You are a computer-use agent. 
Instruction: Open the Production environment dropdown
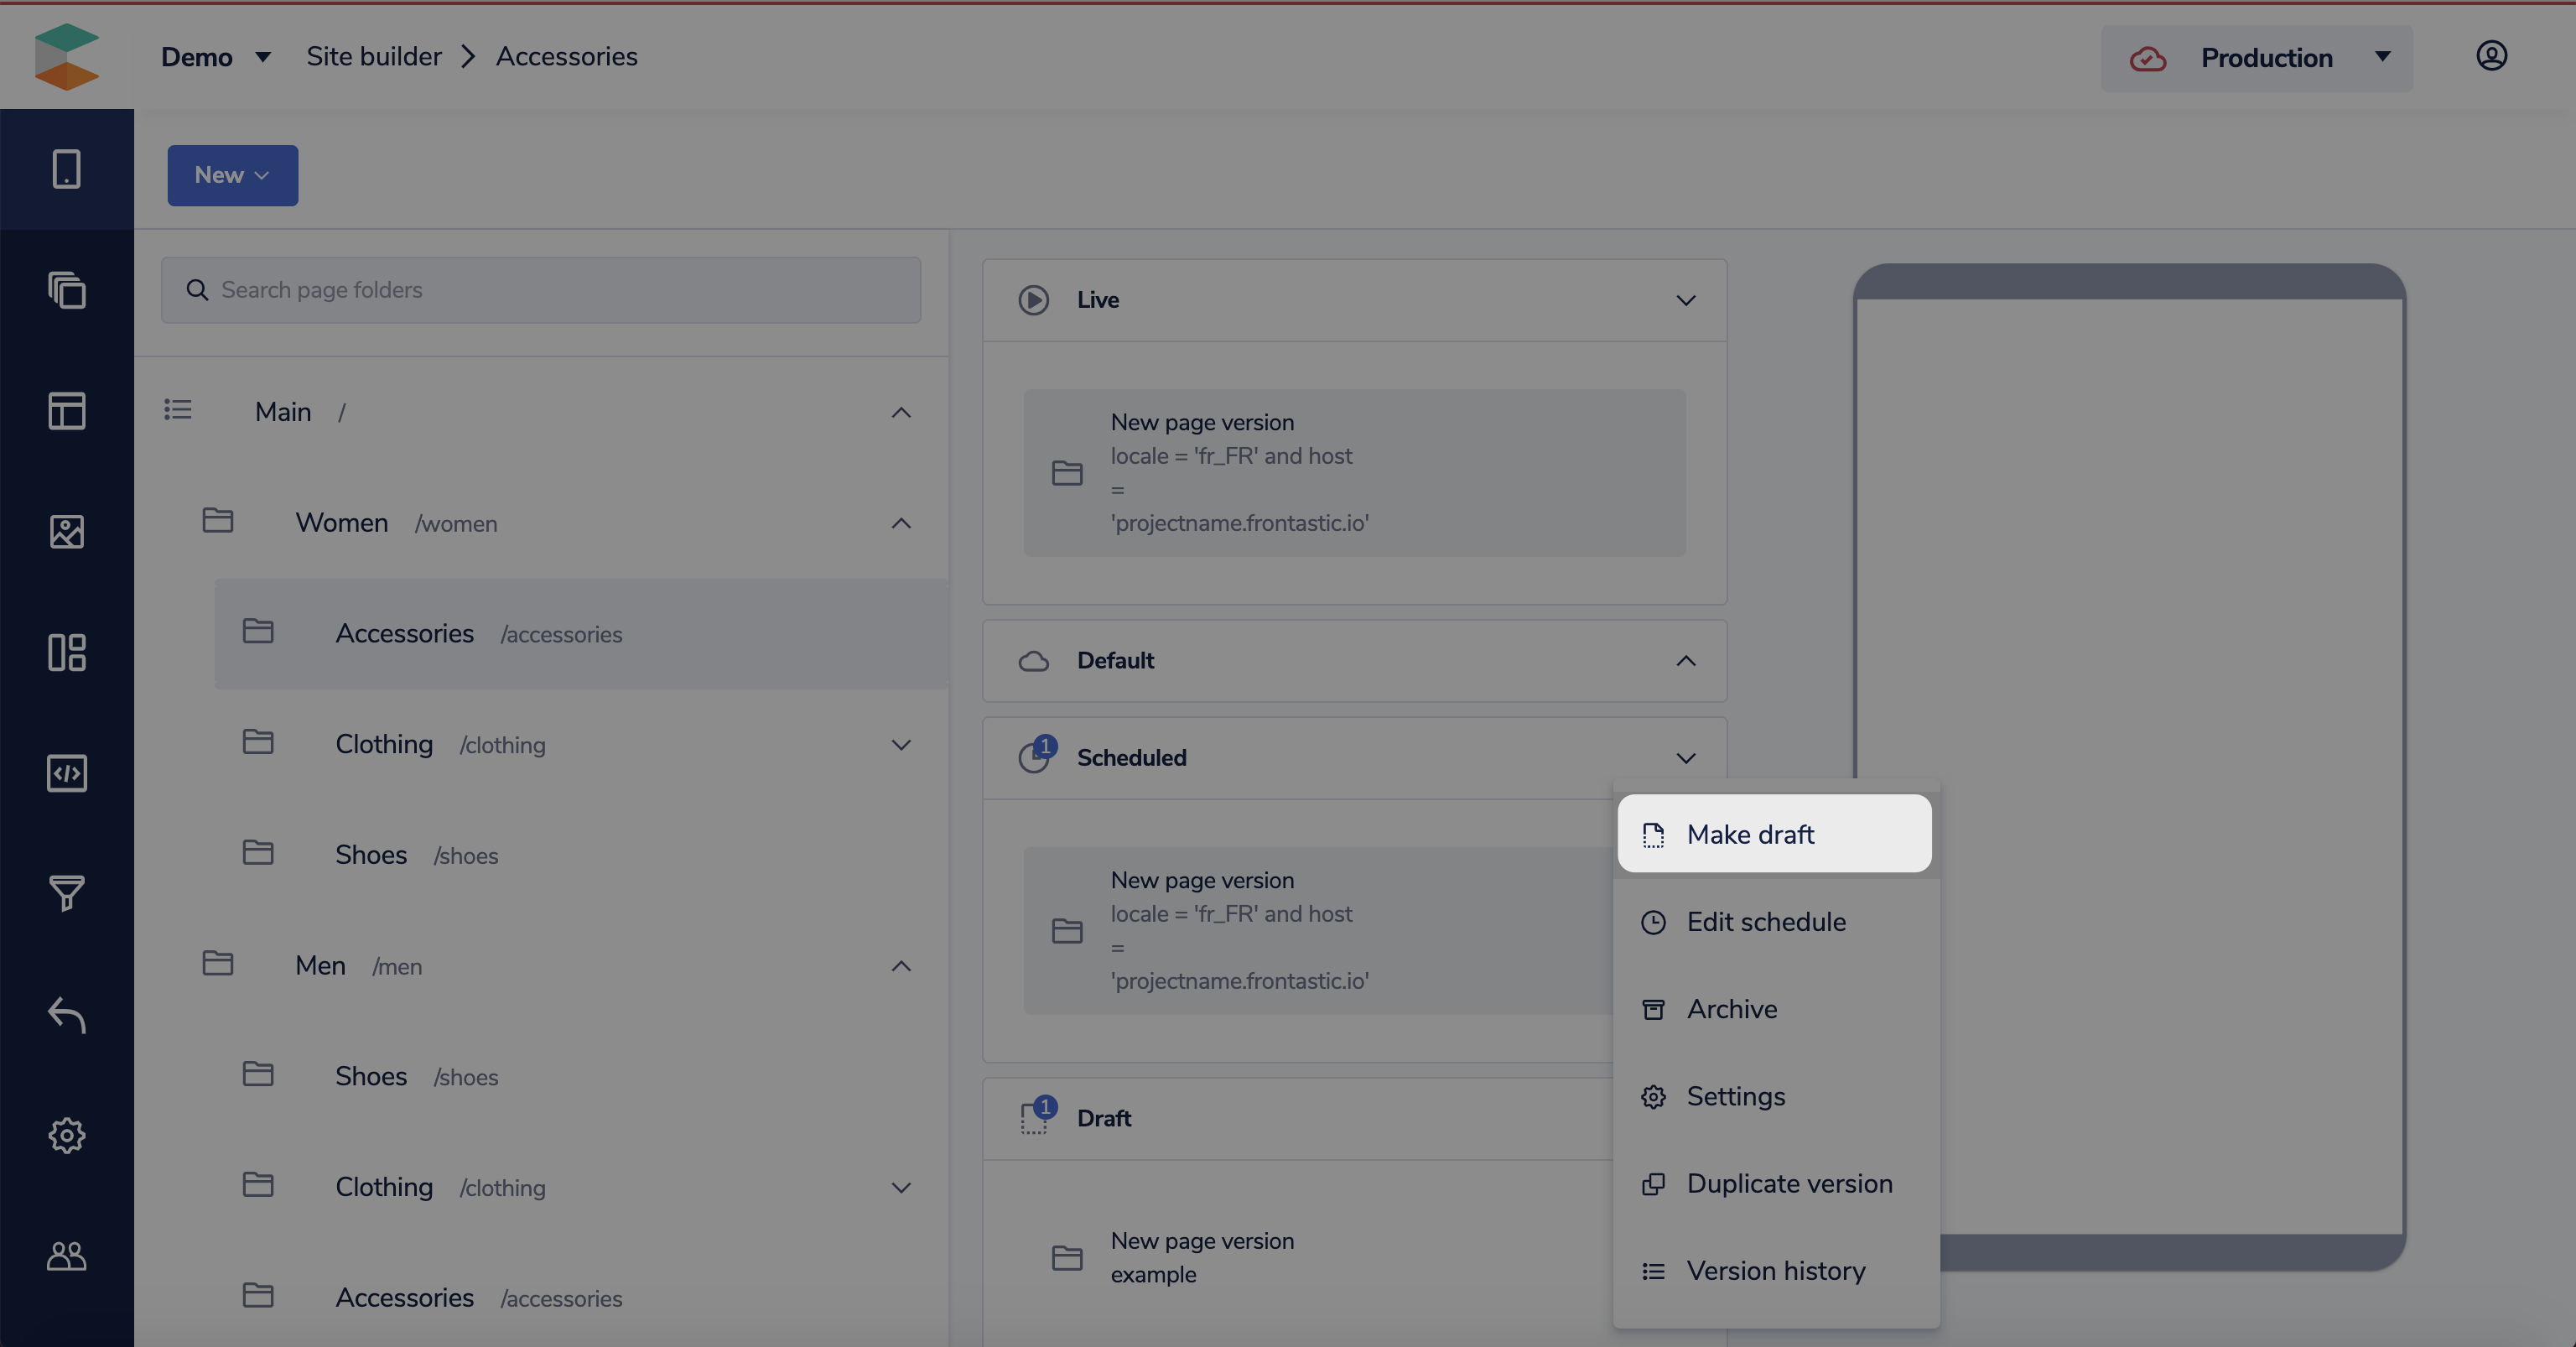[x=2256, y=58]
